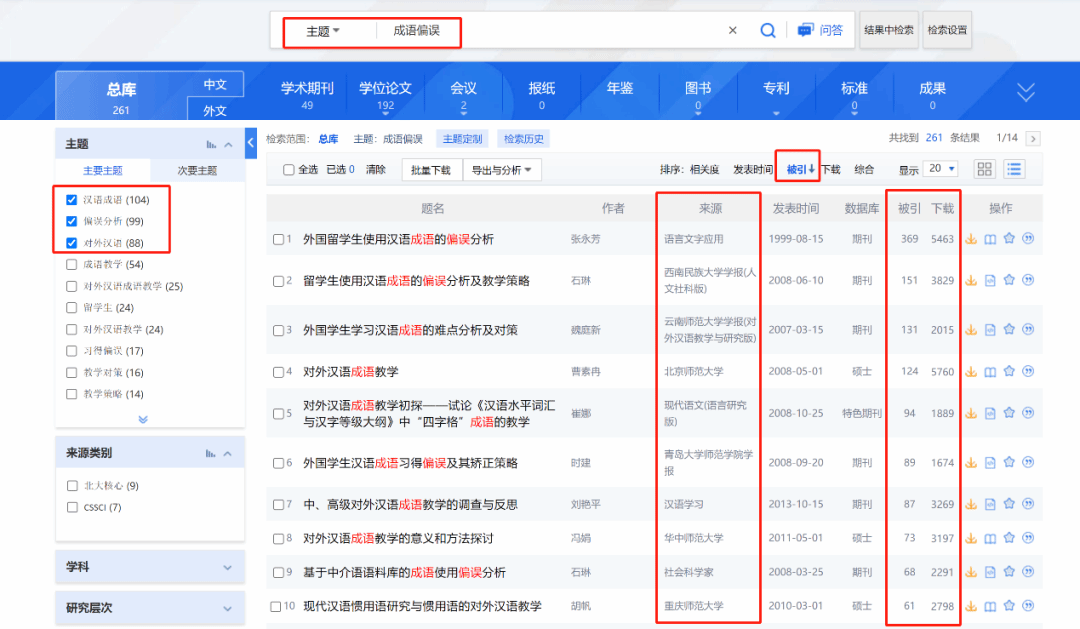Tick the 北大核心 (9) source checkbox
1080x629 pixels.
(x=72, y=486)
